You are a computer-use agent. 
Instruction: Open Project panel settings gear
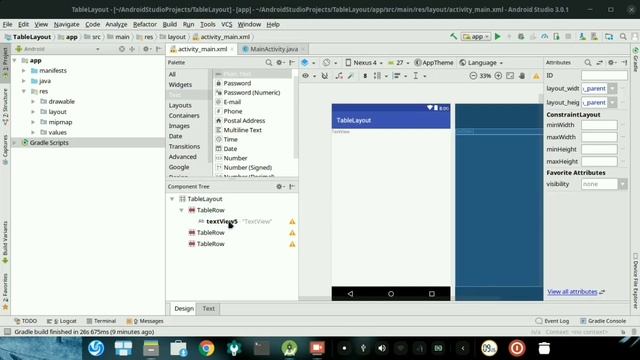(146, 49)
